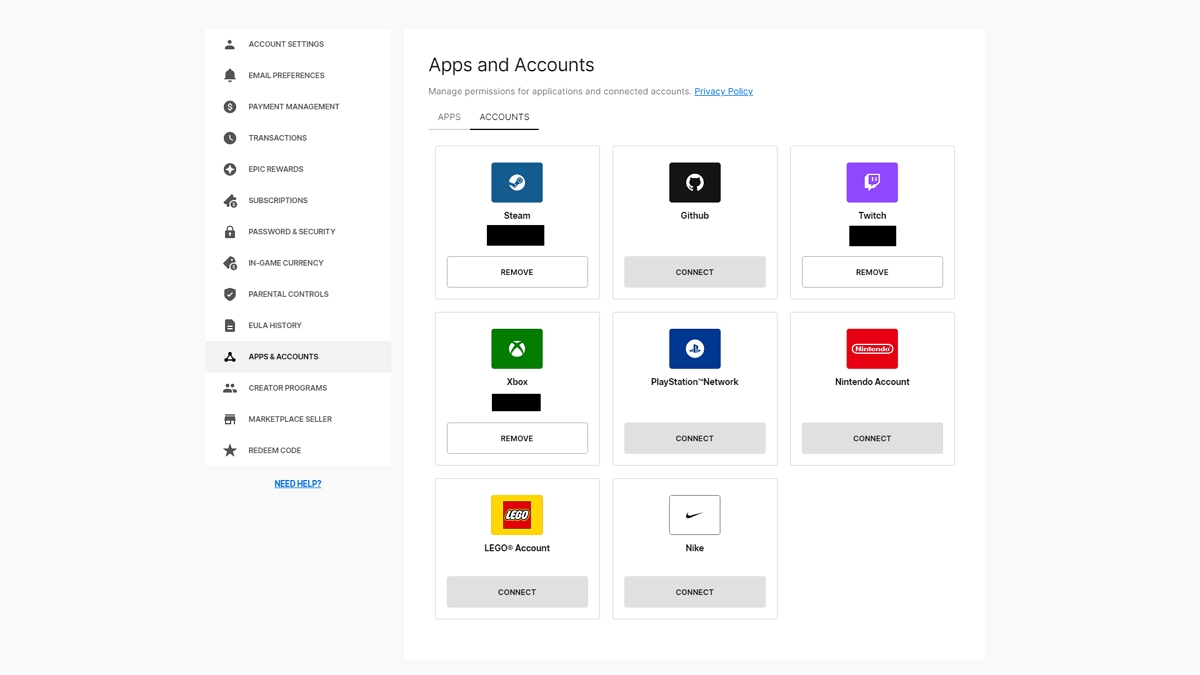Click the LEGO logo icon
This screenshot has width=1200, height=675.
[516, 515]
